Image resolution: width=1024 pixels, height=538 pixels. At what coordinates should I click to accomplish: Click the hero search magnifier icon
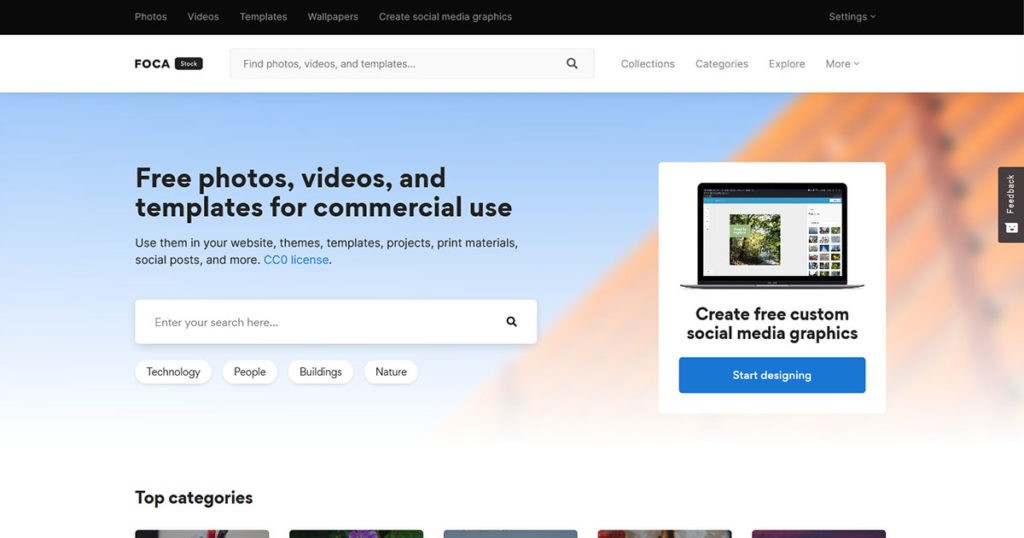tap(511, 322)
